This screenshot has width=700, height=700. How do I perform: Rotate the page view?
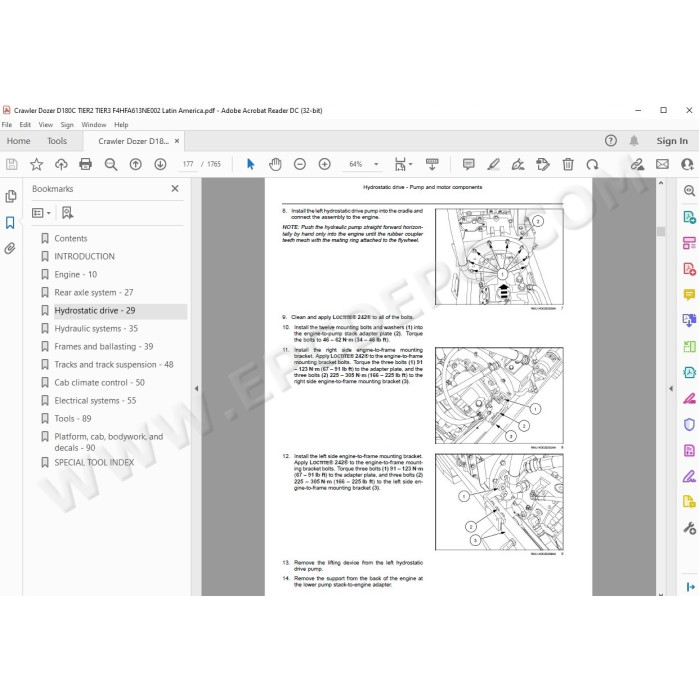(x=592, y=164)
